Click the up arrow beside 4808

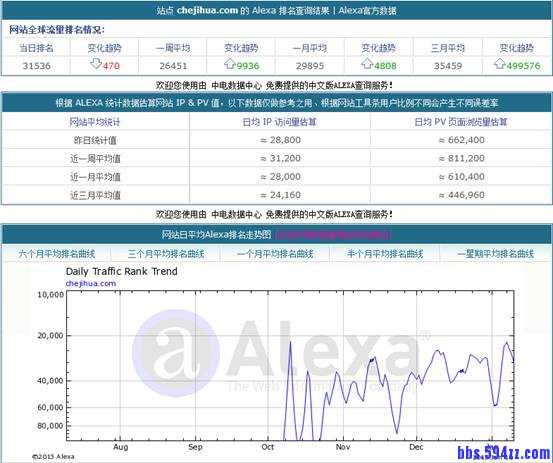tap(367, 64)
